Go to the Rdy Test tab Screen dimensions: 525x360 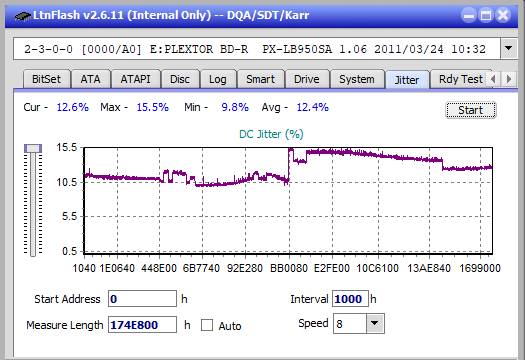coord(460,79)
